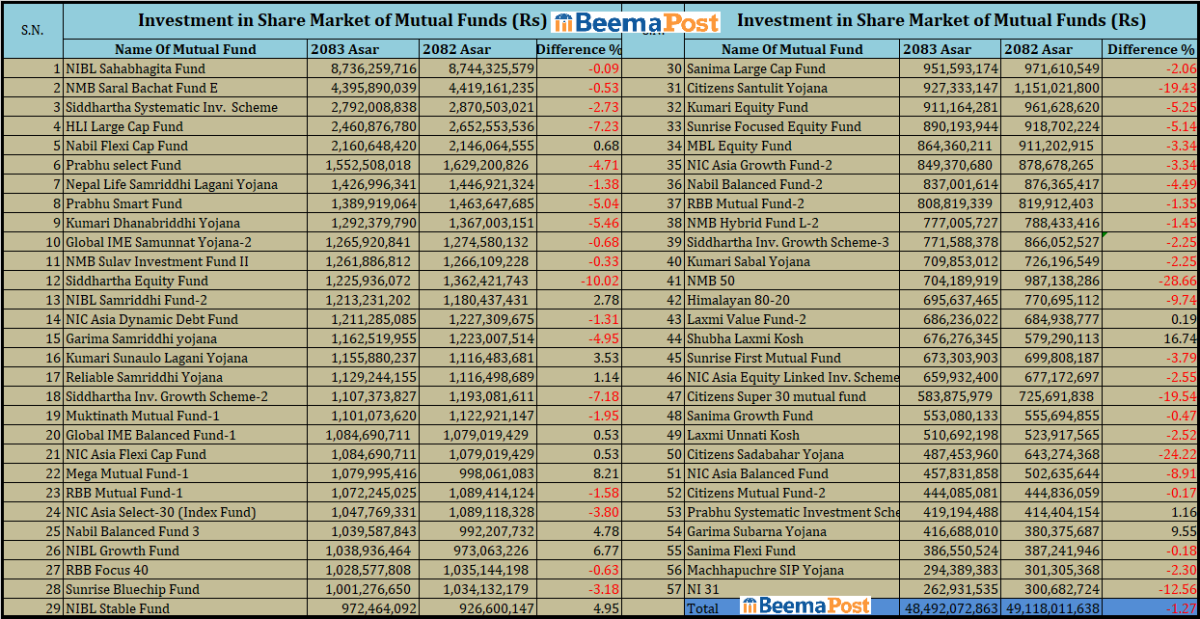The image size is (1200, 619).
Task: Click the RBB Mutual Fund-1 cell
Action: click(x=185, y=492)
